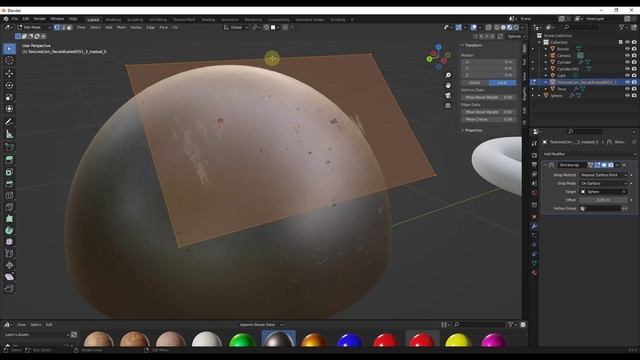Viewport: 640px width, 360px height.
Task: Enable edge select mode
Action: (63, 27)
